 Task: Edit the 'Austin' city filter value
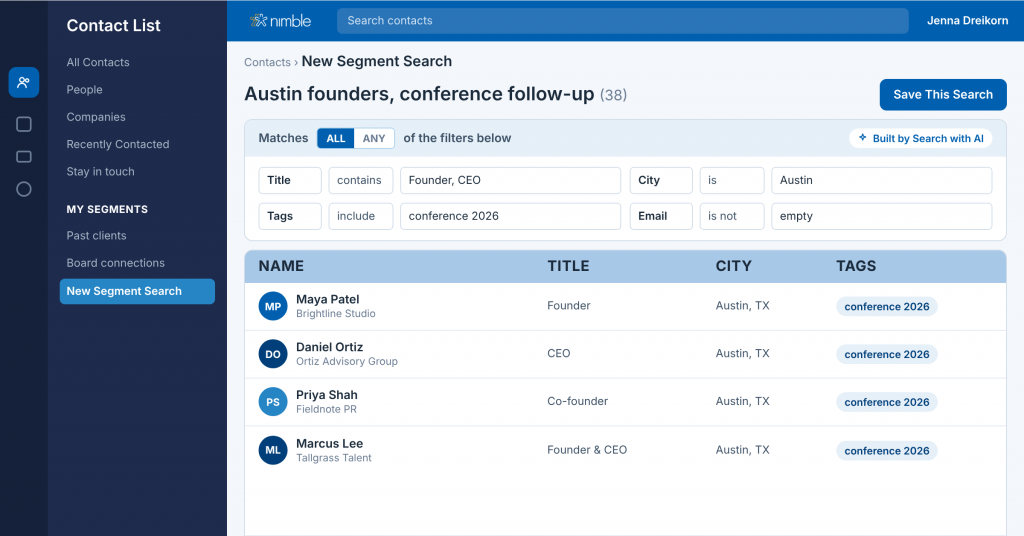882,180
